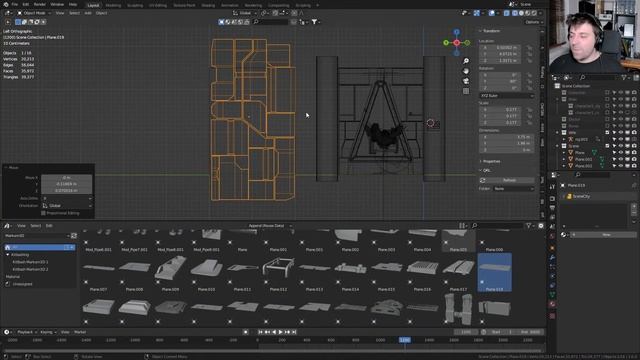Switch to the Modeling workspace tab
The width and height of the screenshot is (640, 360).
click(x=113, y=5)
